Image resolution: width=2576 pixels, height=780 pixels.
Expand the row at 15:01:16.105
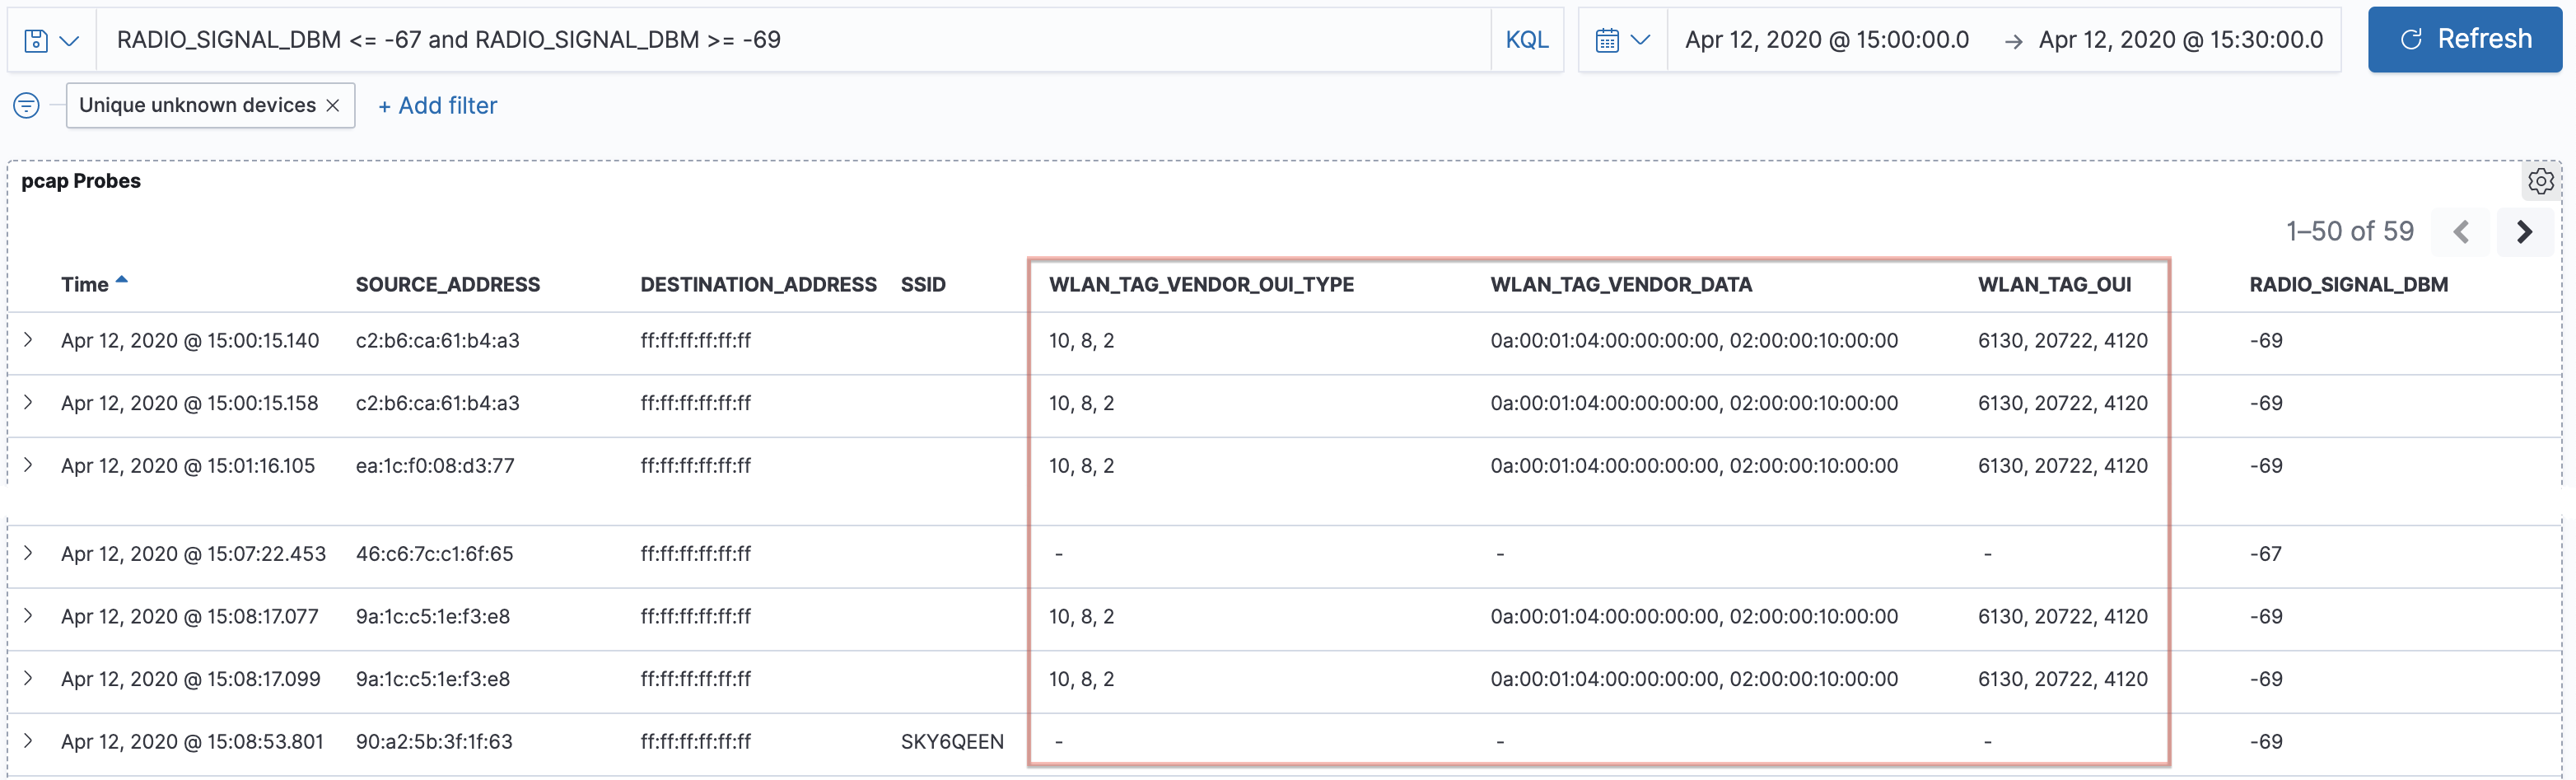click(29, 465)
